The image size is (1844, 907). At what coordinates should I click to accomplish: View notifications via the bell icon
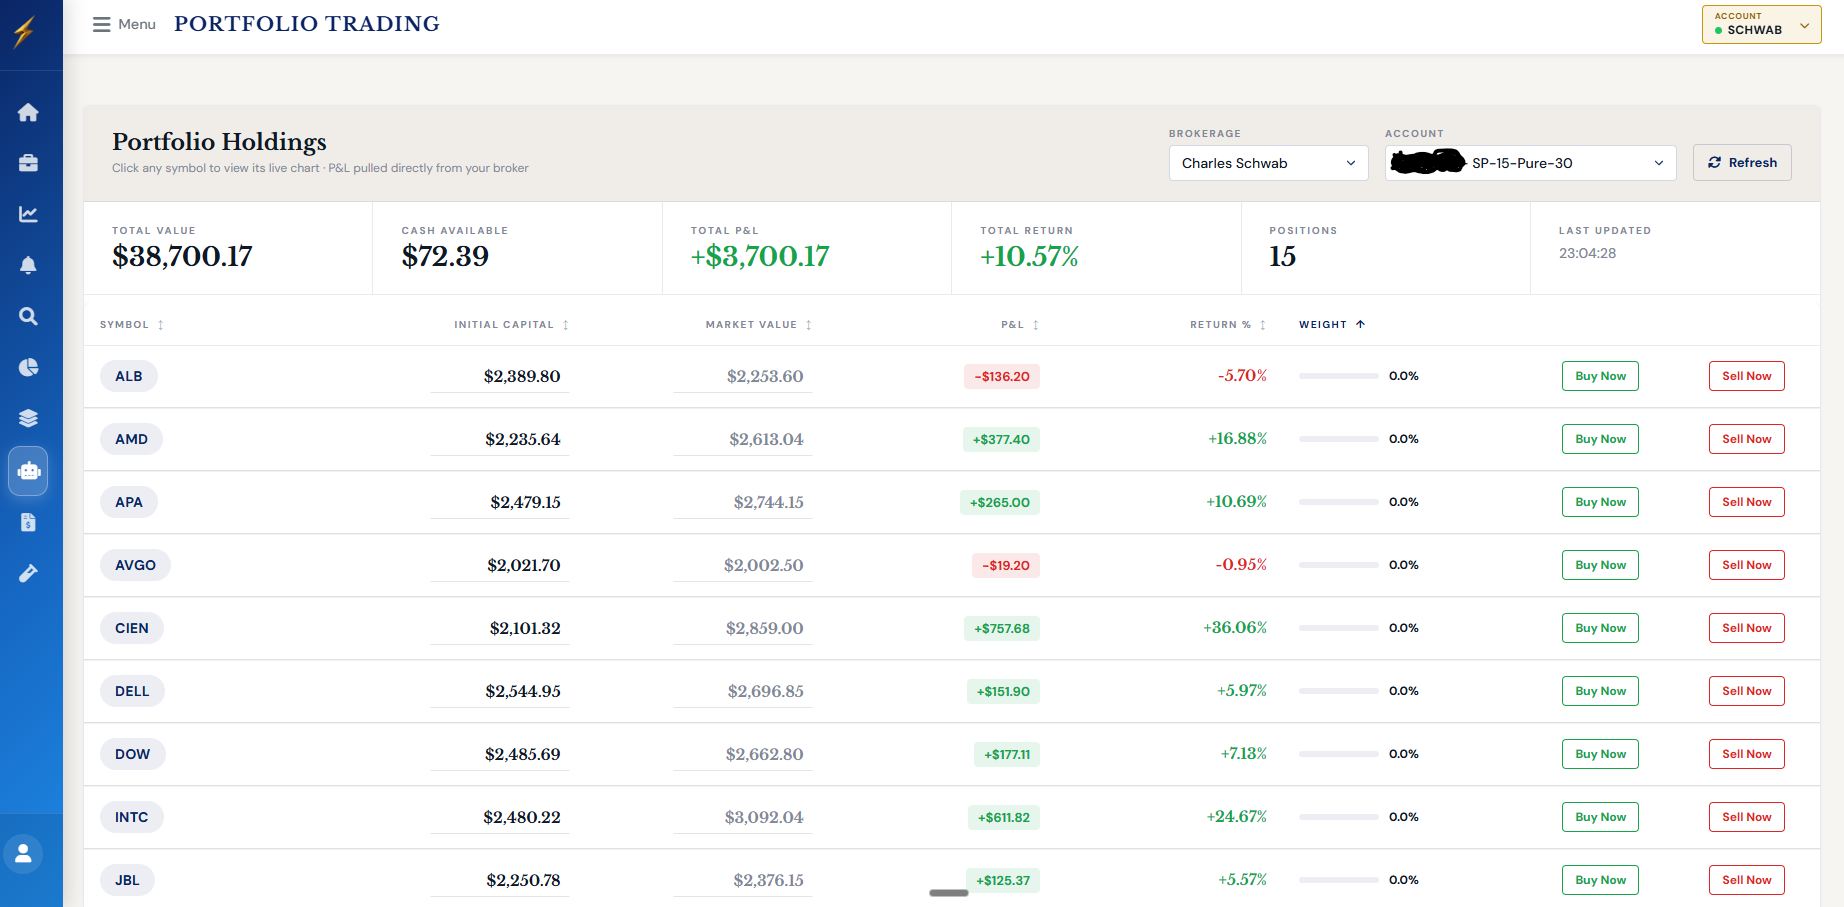tap(28, 264)
